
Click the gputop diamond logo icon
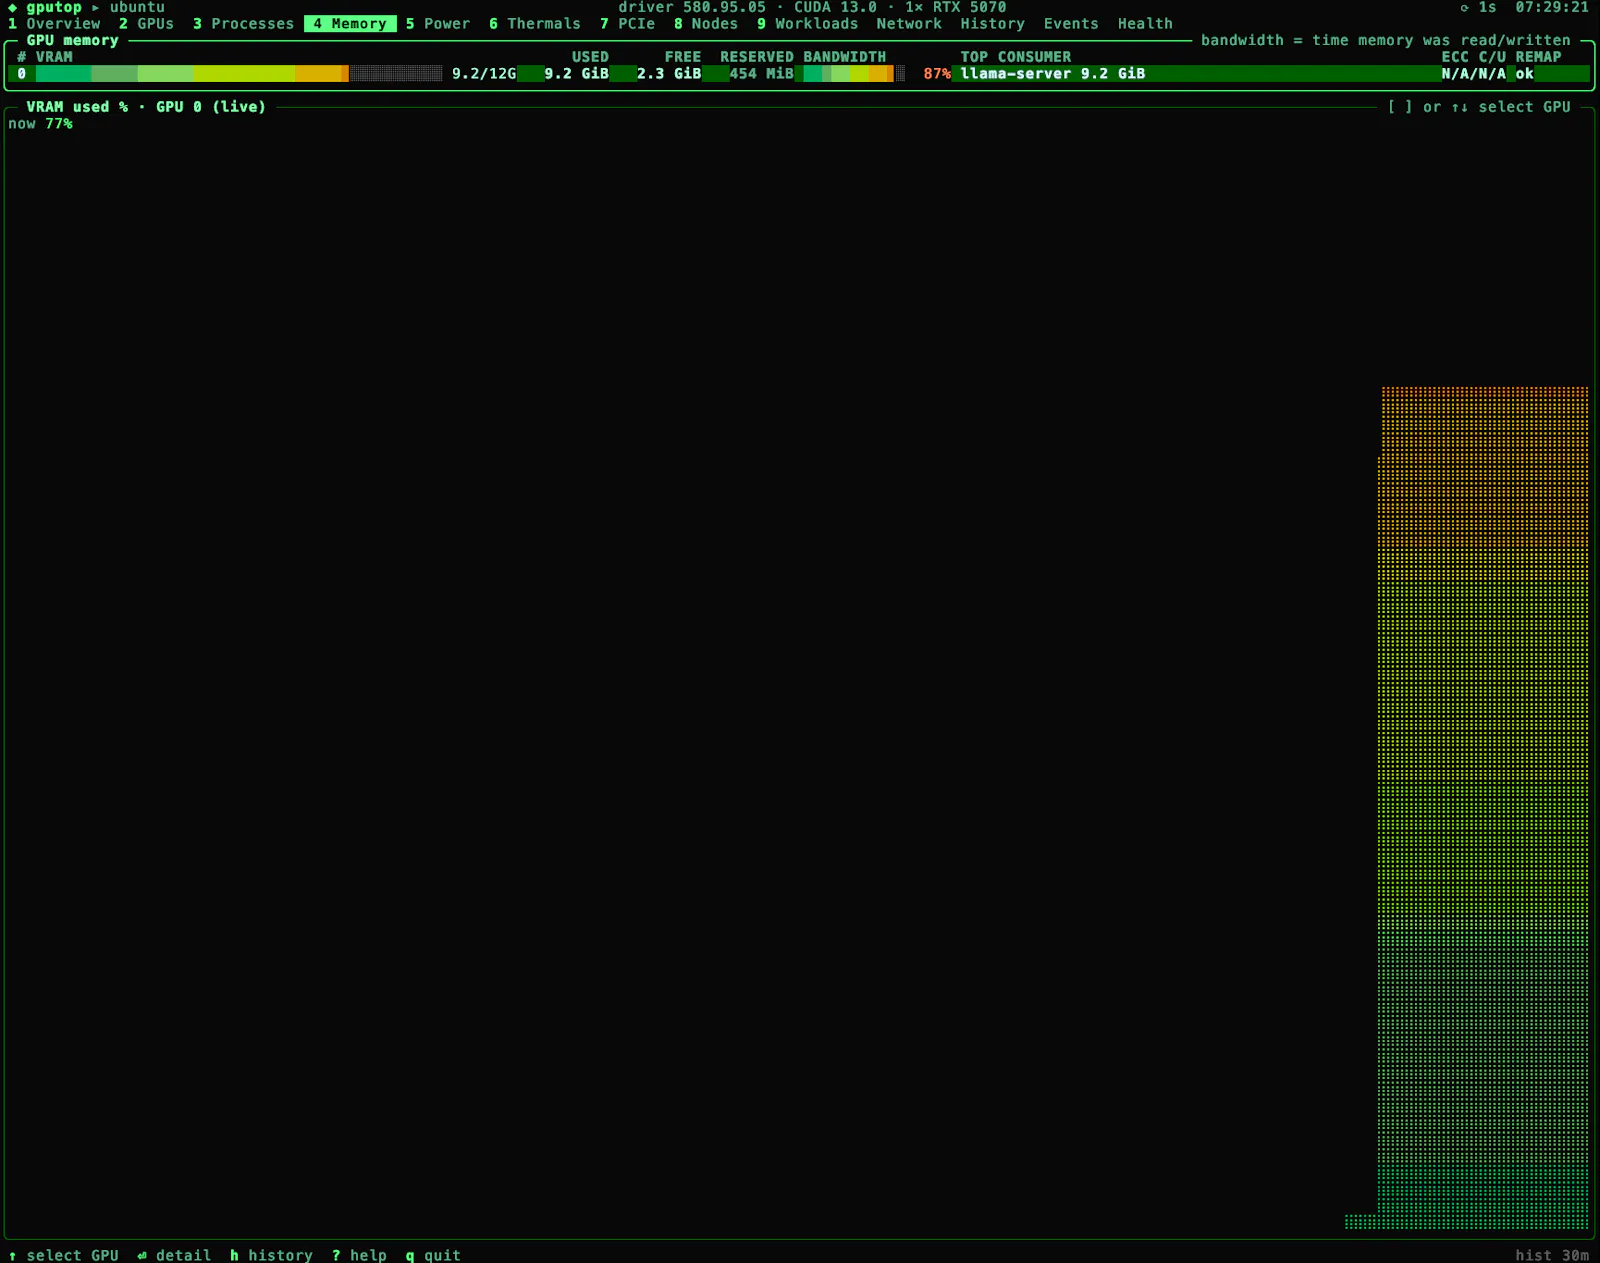coord(13,7)
